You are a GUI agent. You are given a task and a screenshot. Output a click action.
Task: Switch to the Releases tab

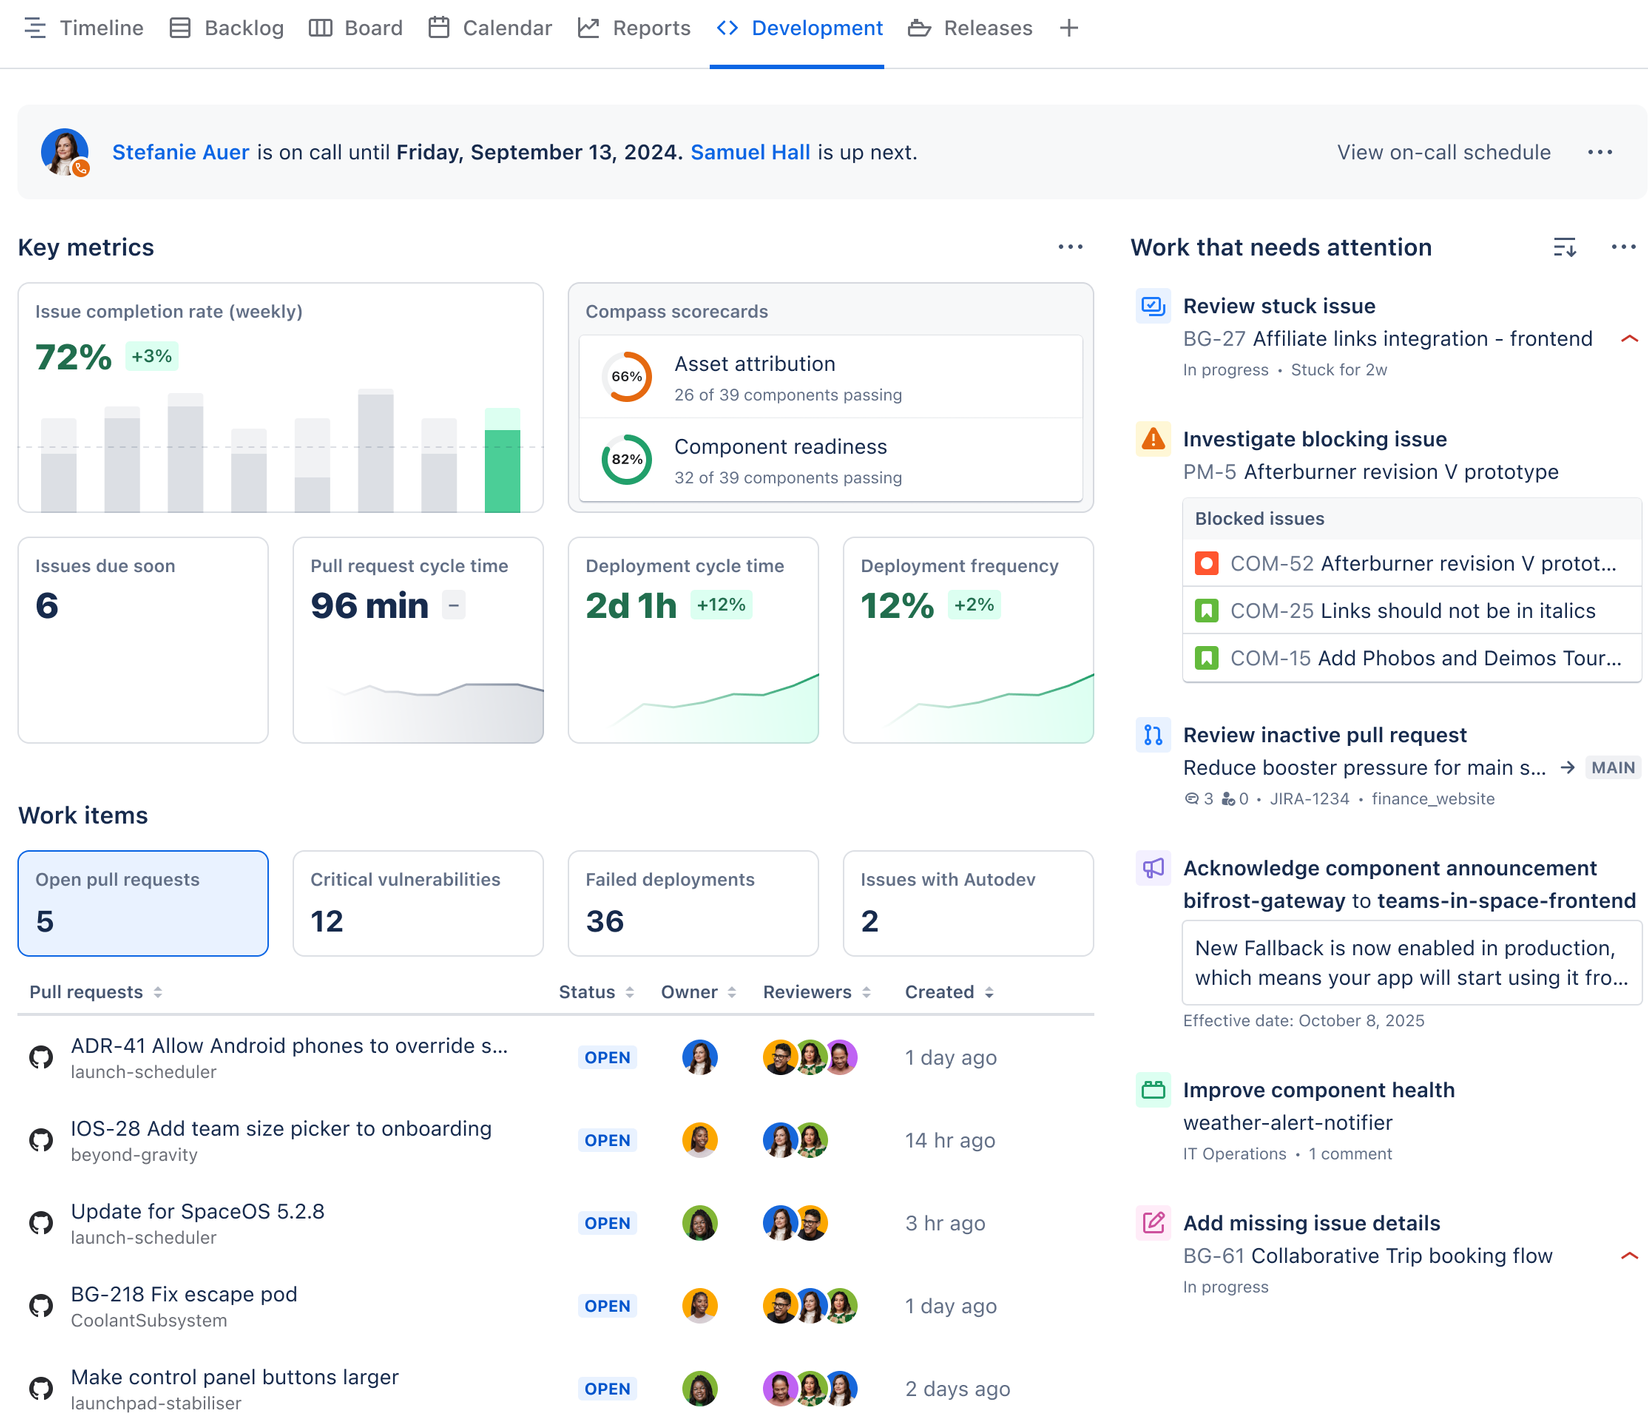tap(970, 28)
